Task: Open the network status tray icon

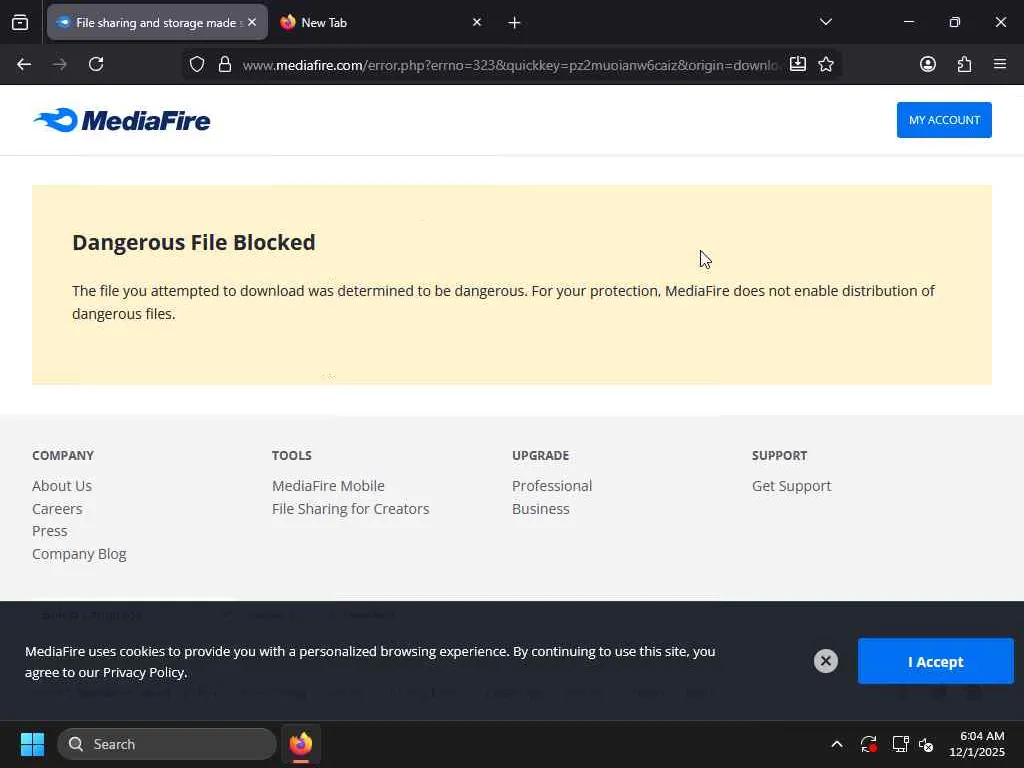Action: click(900, 744)
